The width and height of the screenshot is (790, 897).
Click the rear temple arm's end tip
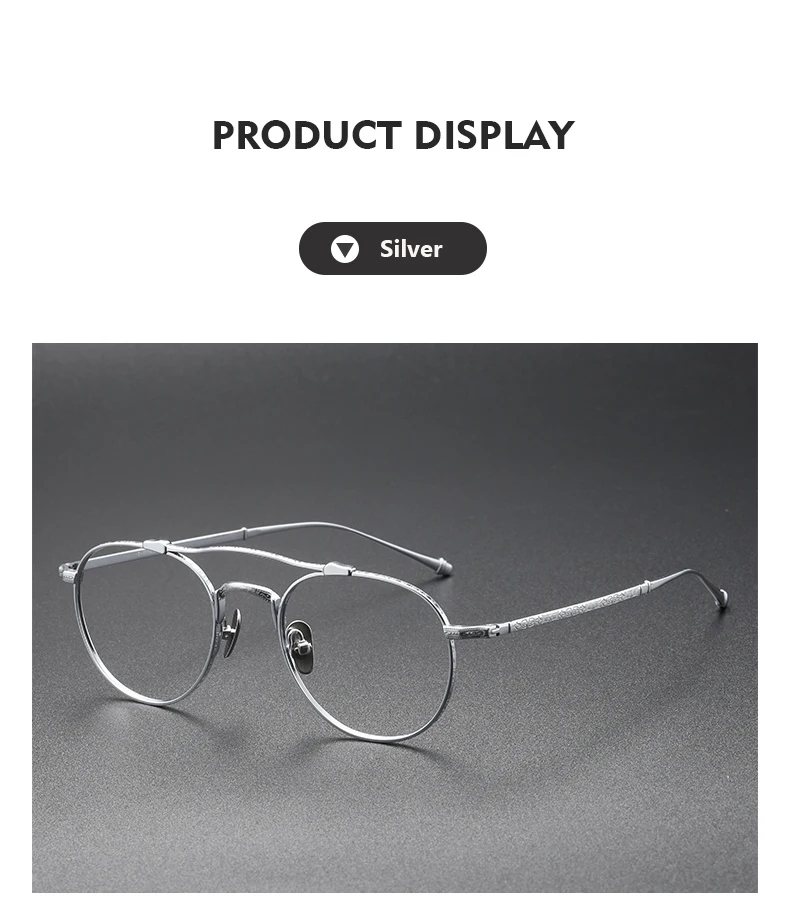(x=442, y=565)
